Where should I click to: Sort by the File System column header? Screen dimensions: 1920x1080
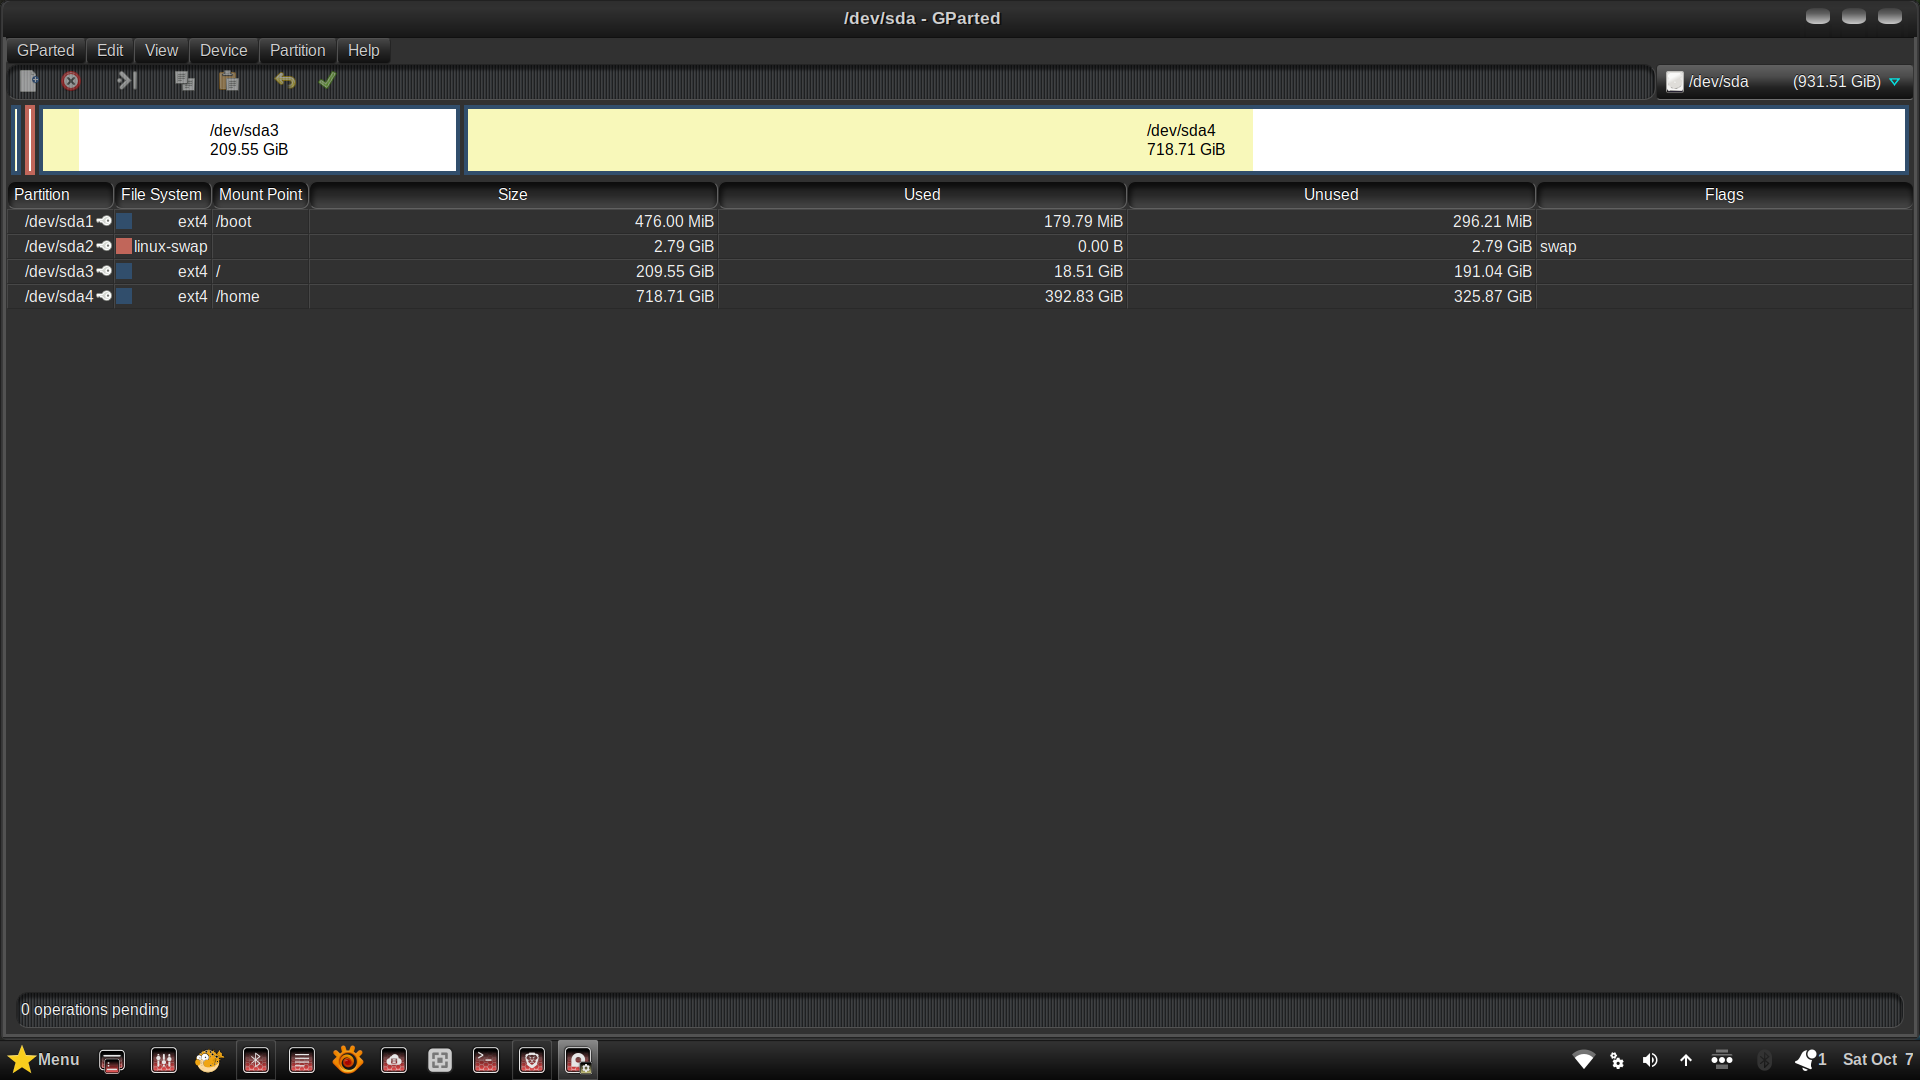162,195
